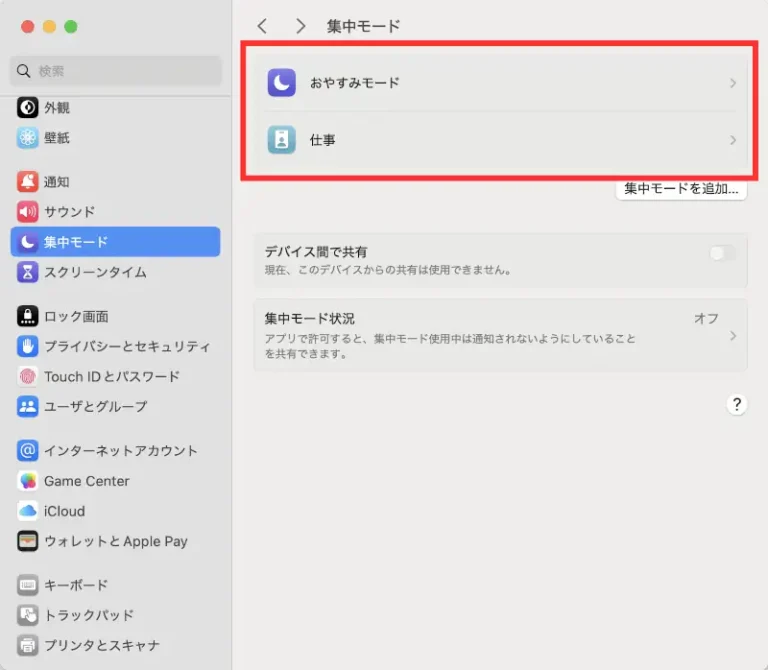Screen dimensions: 768x670
Task: Click the Game Center colorful icon
Action: [x=27, y=481]
